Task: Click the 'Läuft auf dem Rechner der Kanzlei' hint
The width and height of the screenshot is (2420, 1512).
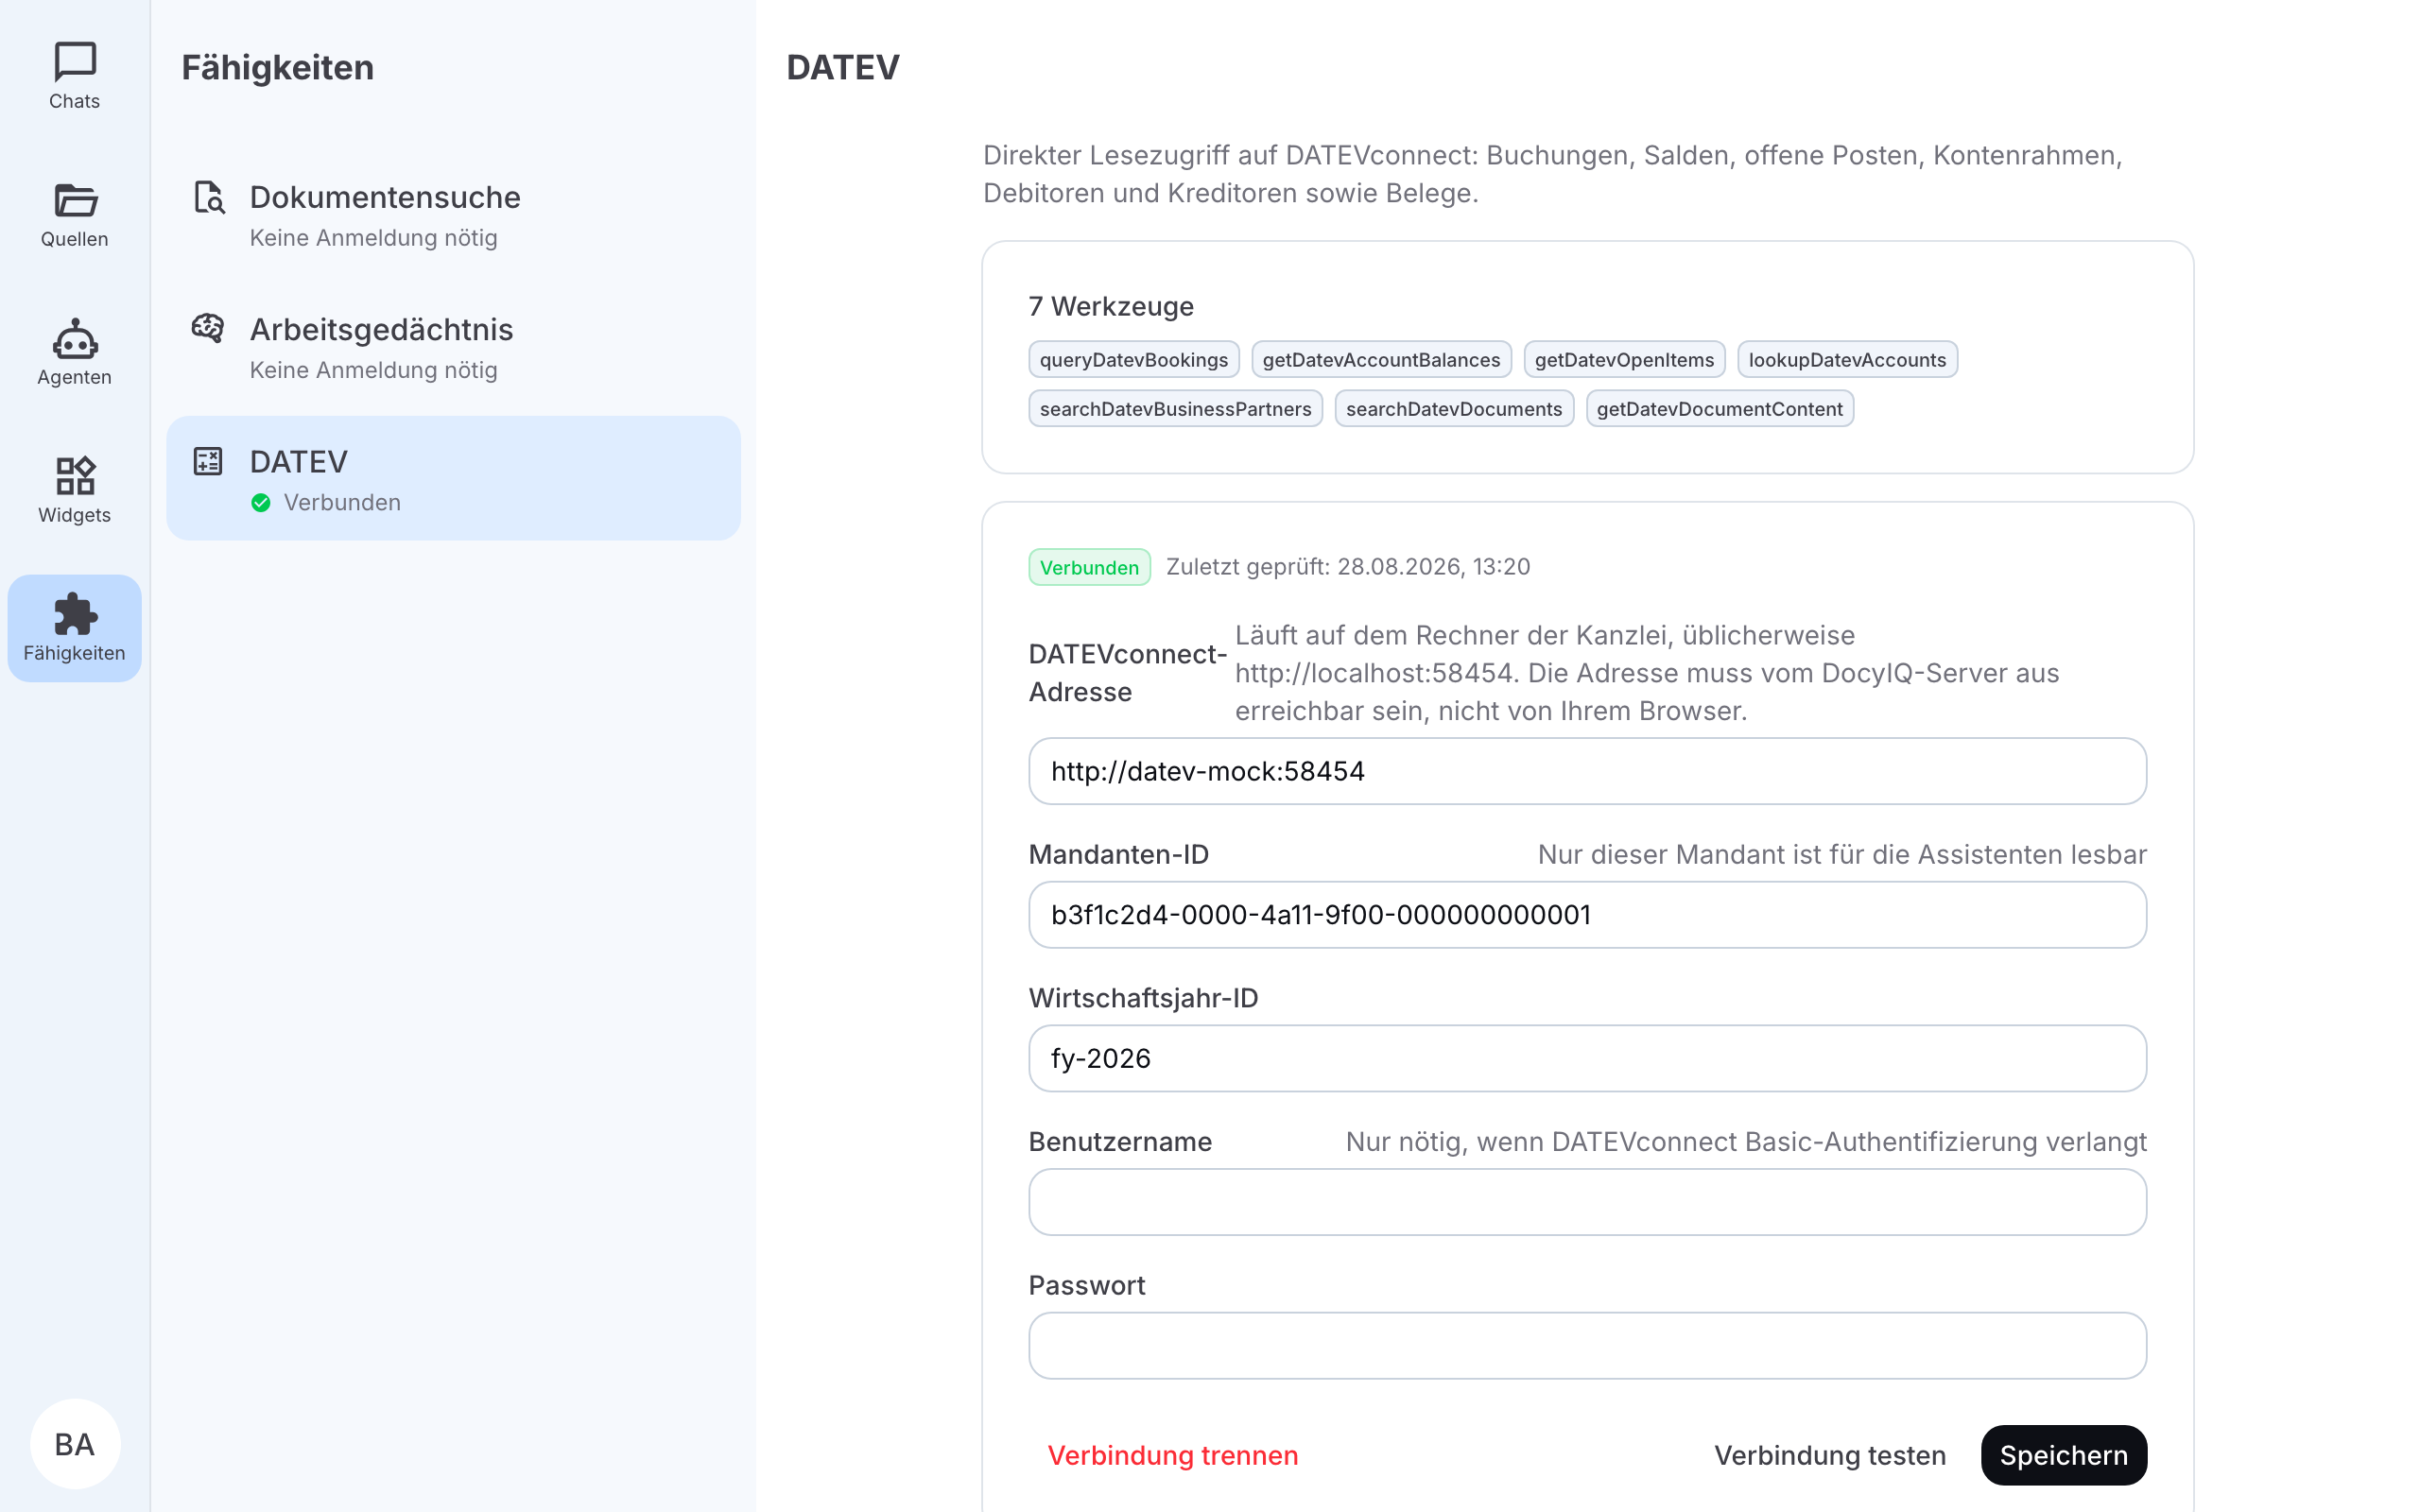Action: coord(1647,673)
